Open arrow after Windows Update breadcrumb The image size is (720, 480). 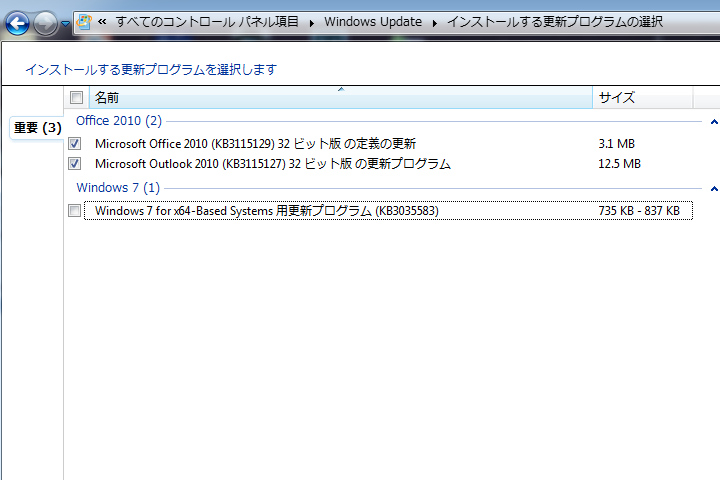click(434, 23)
